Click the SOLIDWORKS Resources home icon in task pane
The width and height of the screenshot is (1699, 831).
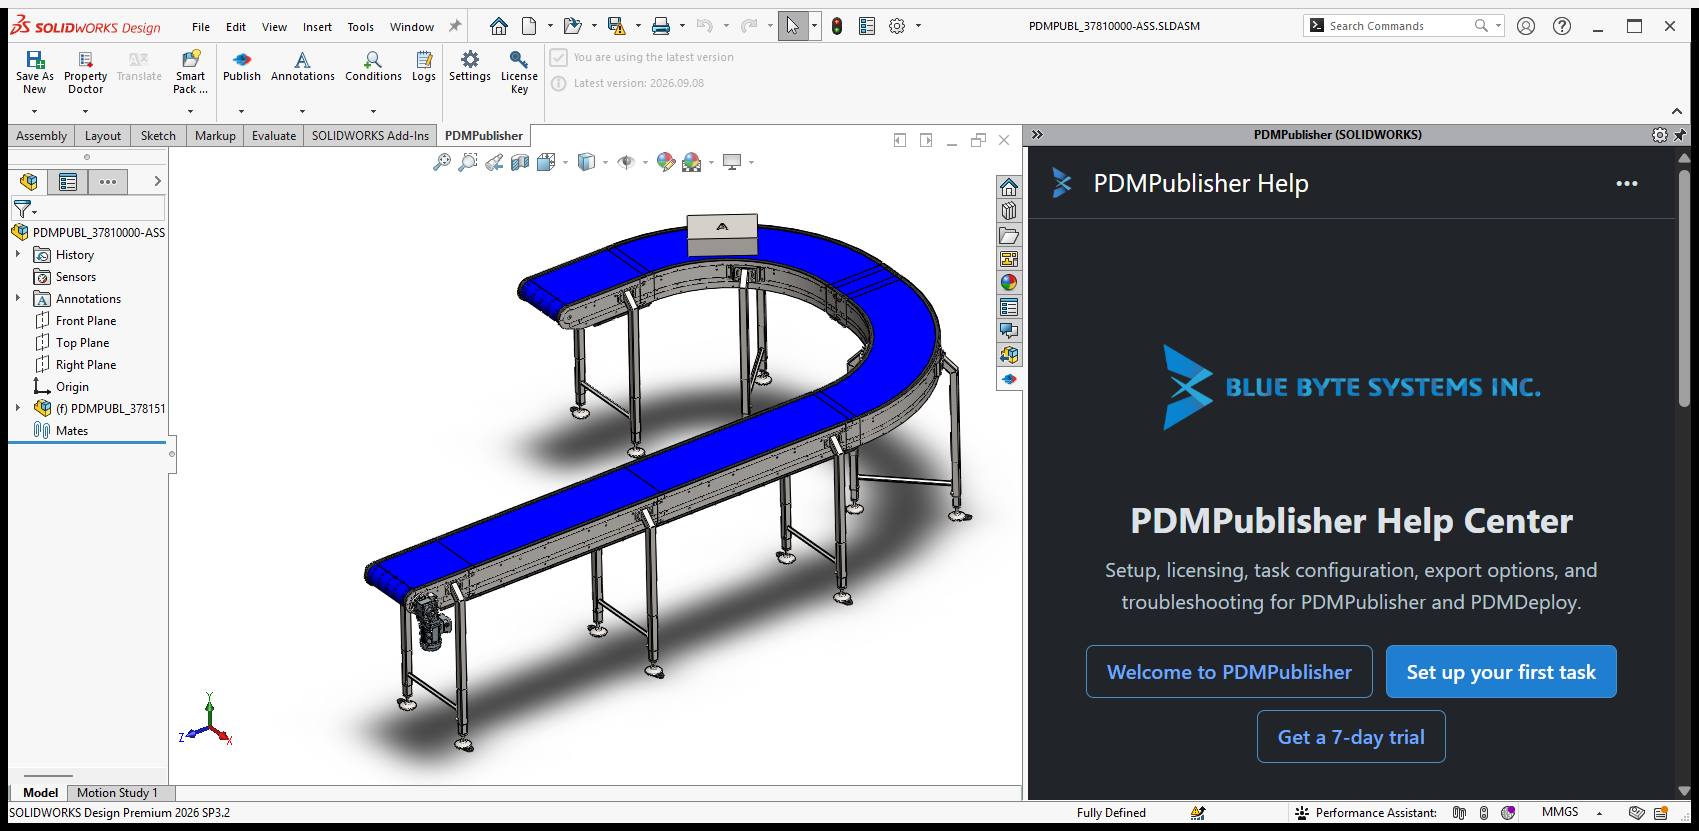pos(1009,187)
